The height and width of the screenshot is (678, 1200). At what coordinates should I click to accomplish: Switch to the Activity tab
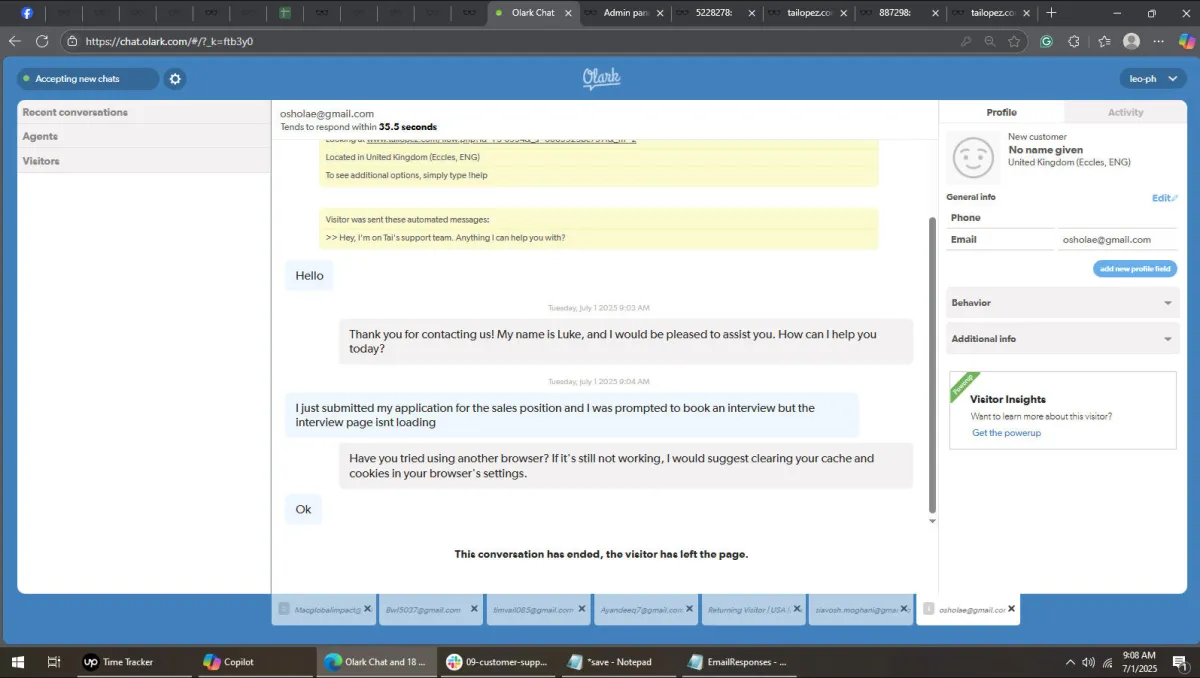(1125, 112)
